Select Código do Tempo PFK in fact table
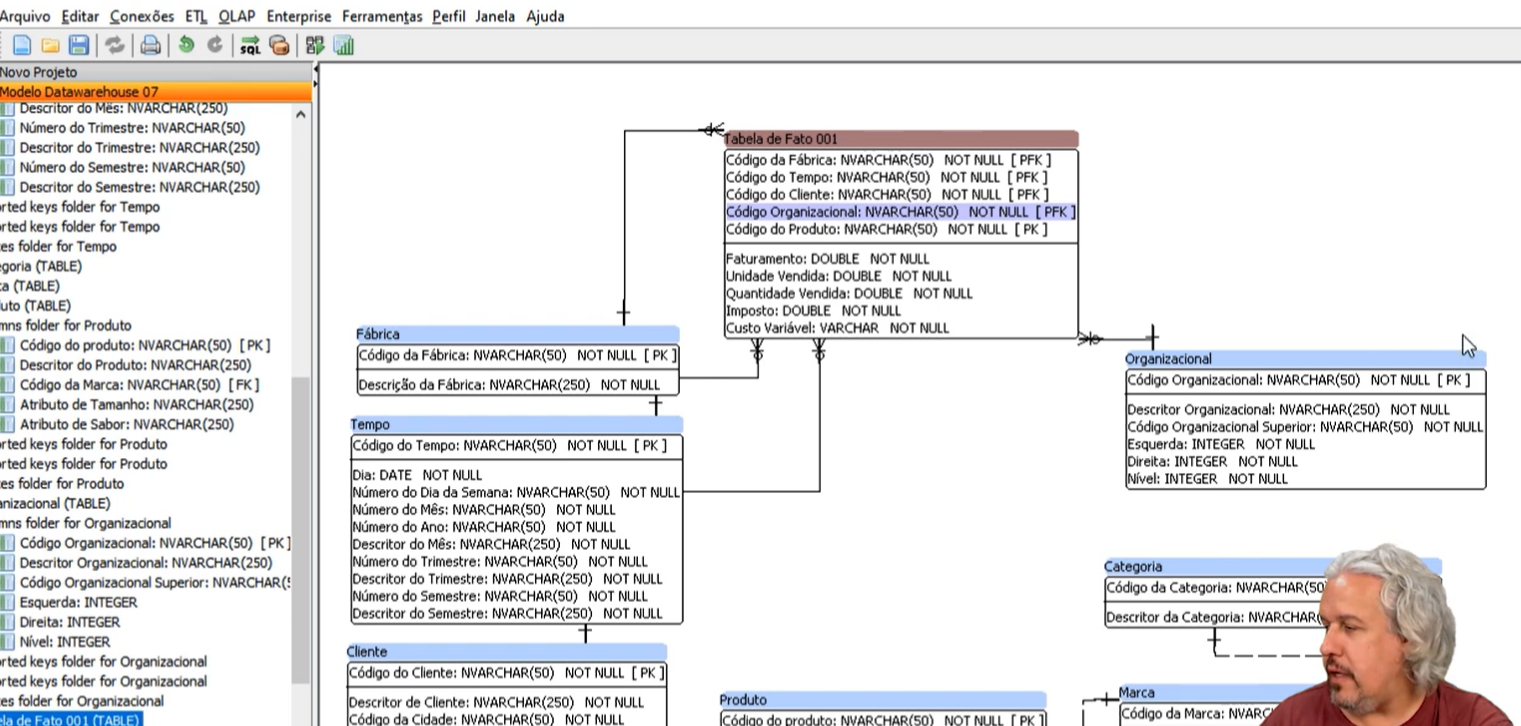This screenshot has height=726, width=1521. click(x=887, y=177)
